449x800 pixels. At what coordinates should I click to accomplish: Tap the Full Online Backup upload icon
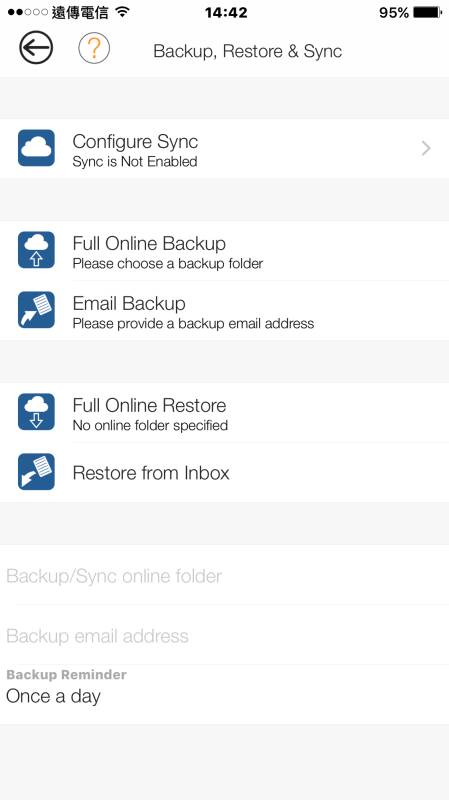pyautogui.click(x=36, y=250)
